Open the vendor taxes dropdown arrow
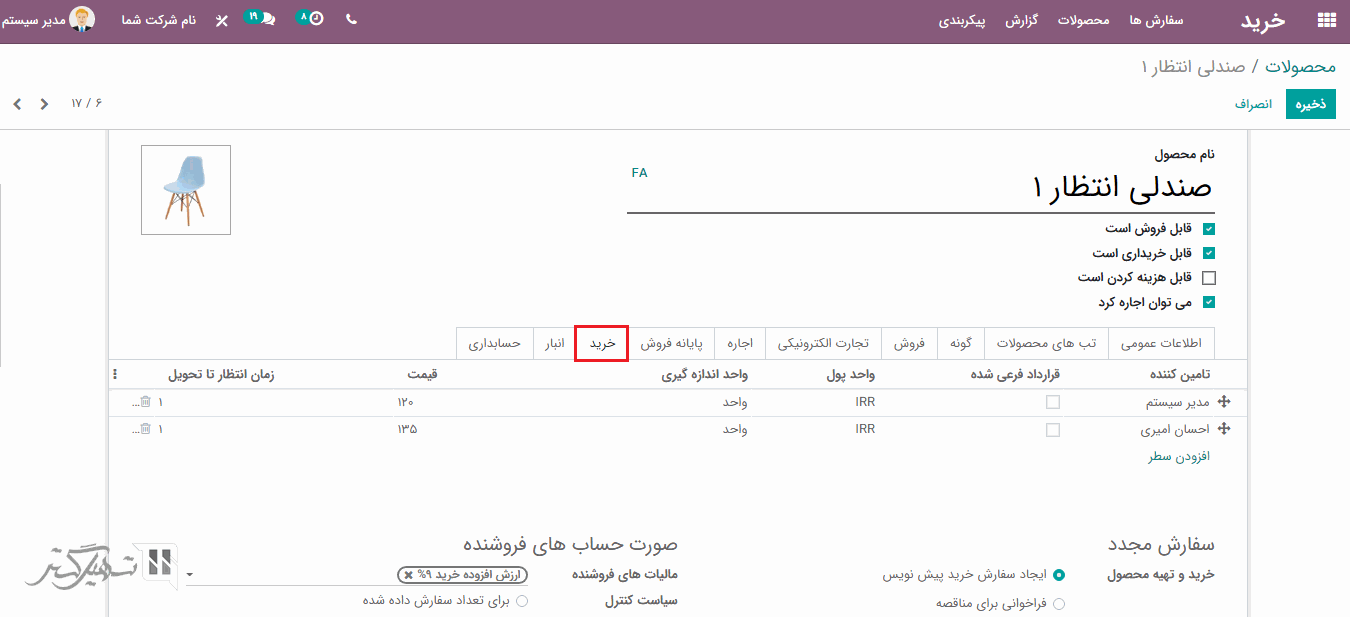Image resolution: width=1350 pixels, height=617 pixels. point(190,575)
